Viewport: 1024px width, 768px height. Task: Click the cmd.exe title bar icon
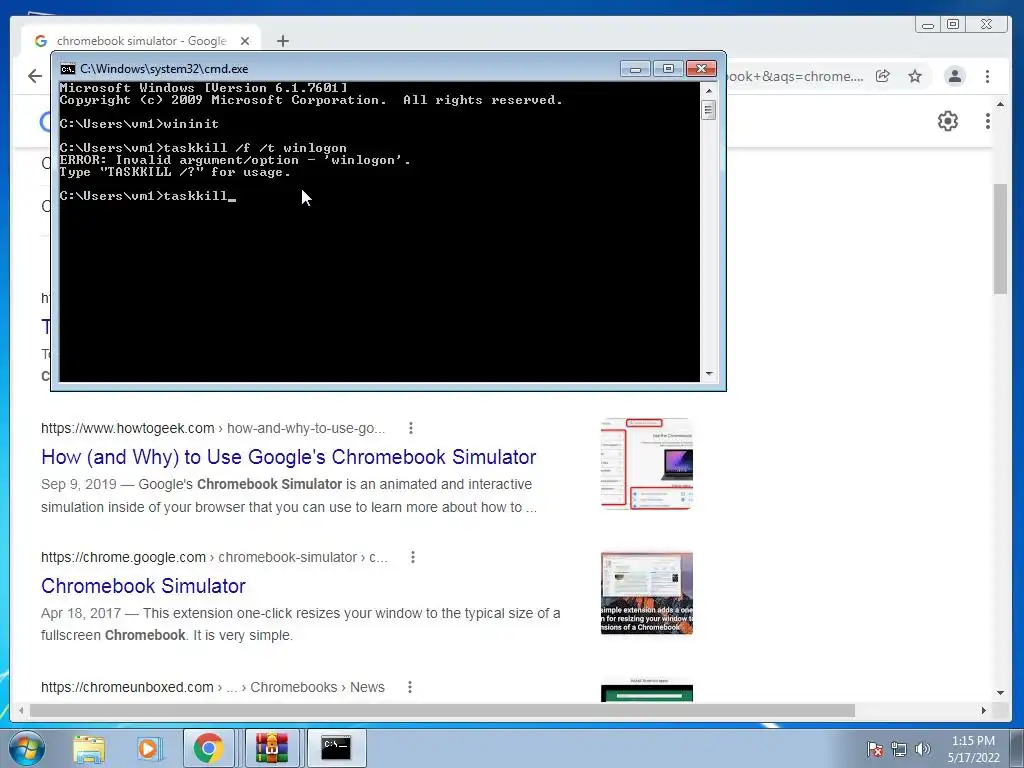(x=67, y=69)
